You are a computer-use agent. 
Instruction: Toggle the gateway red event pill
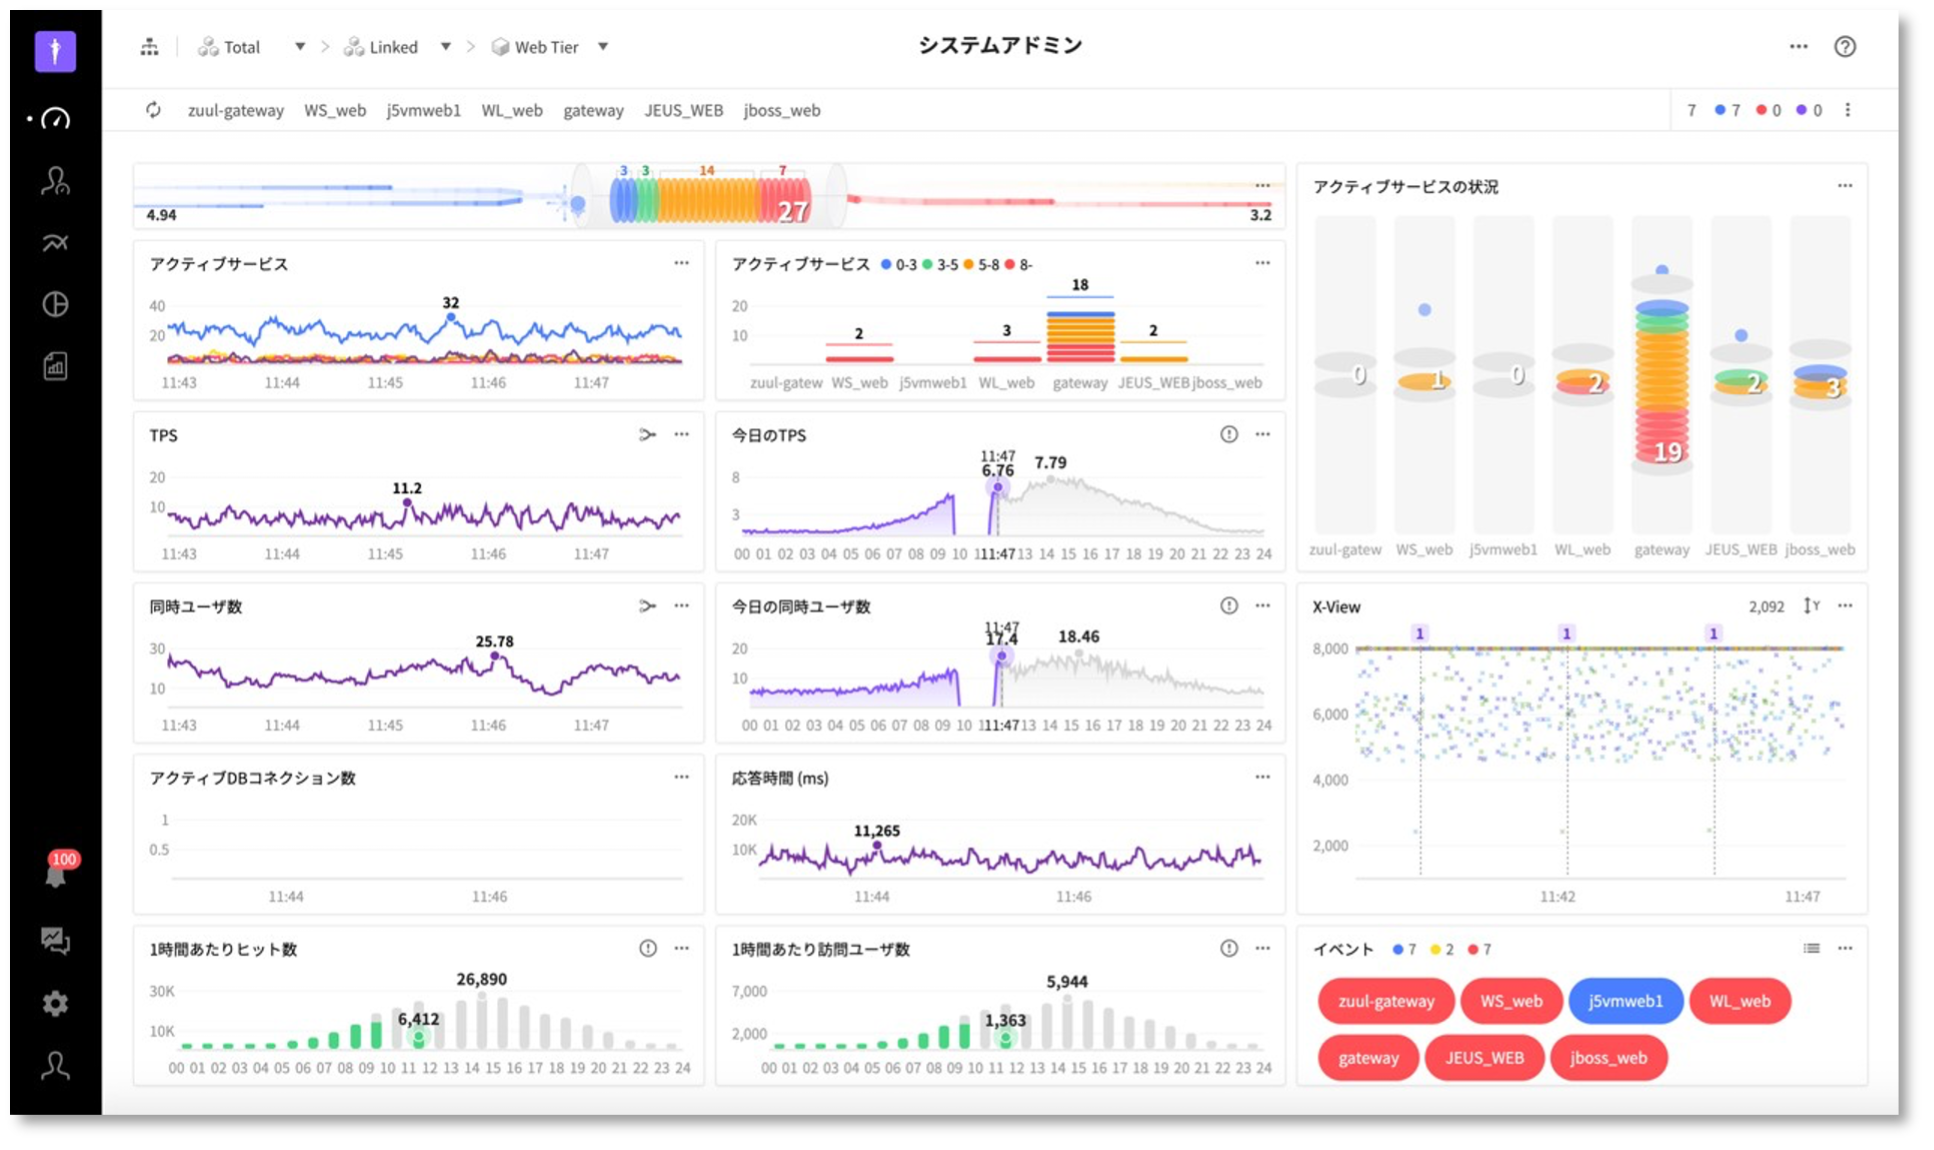click(1367, 1058)
